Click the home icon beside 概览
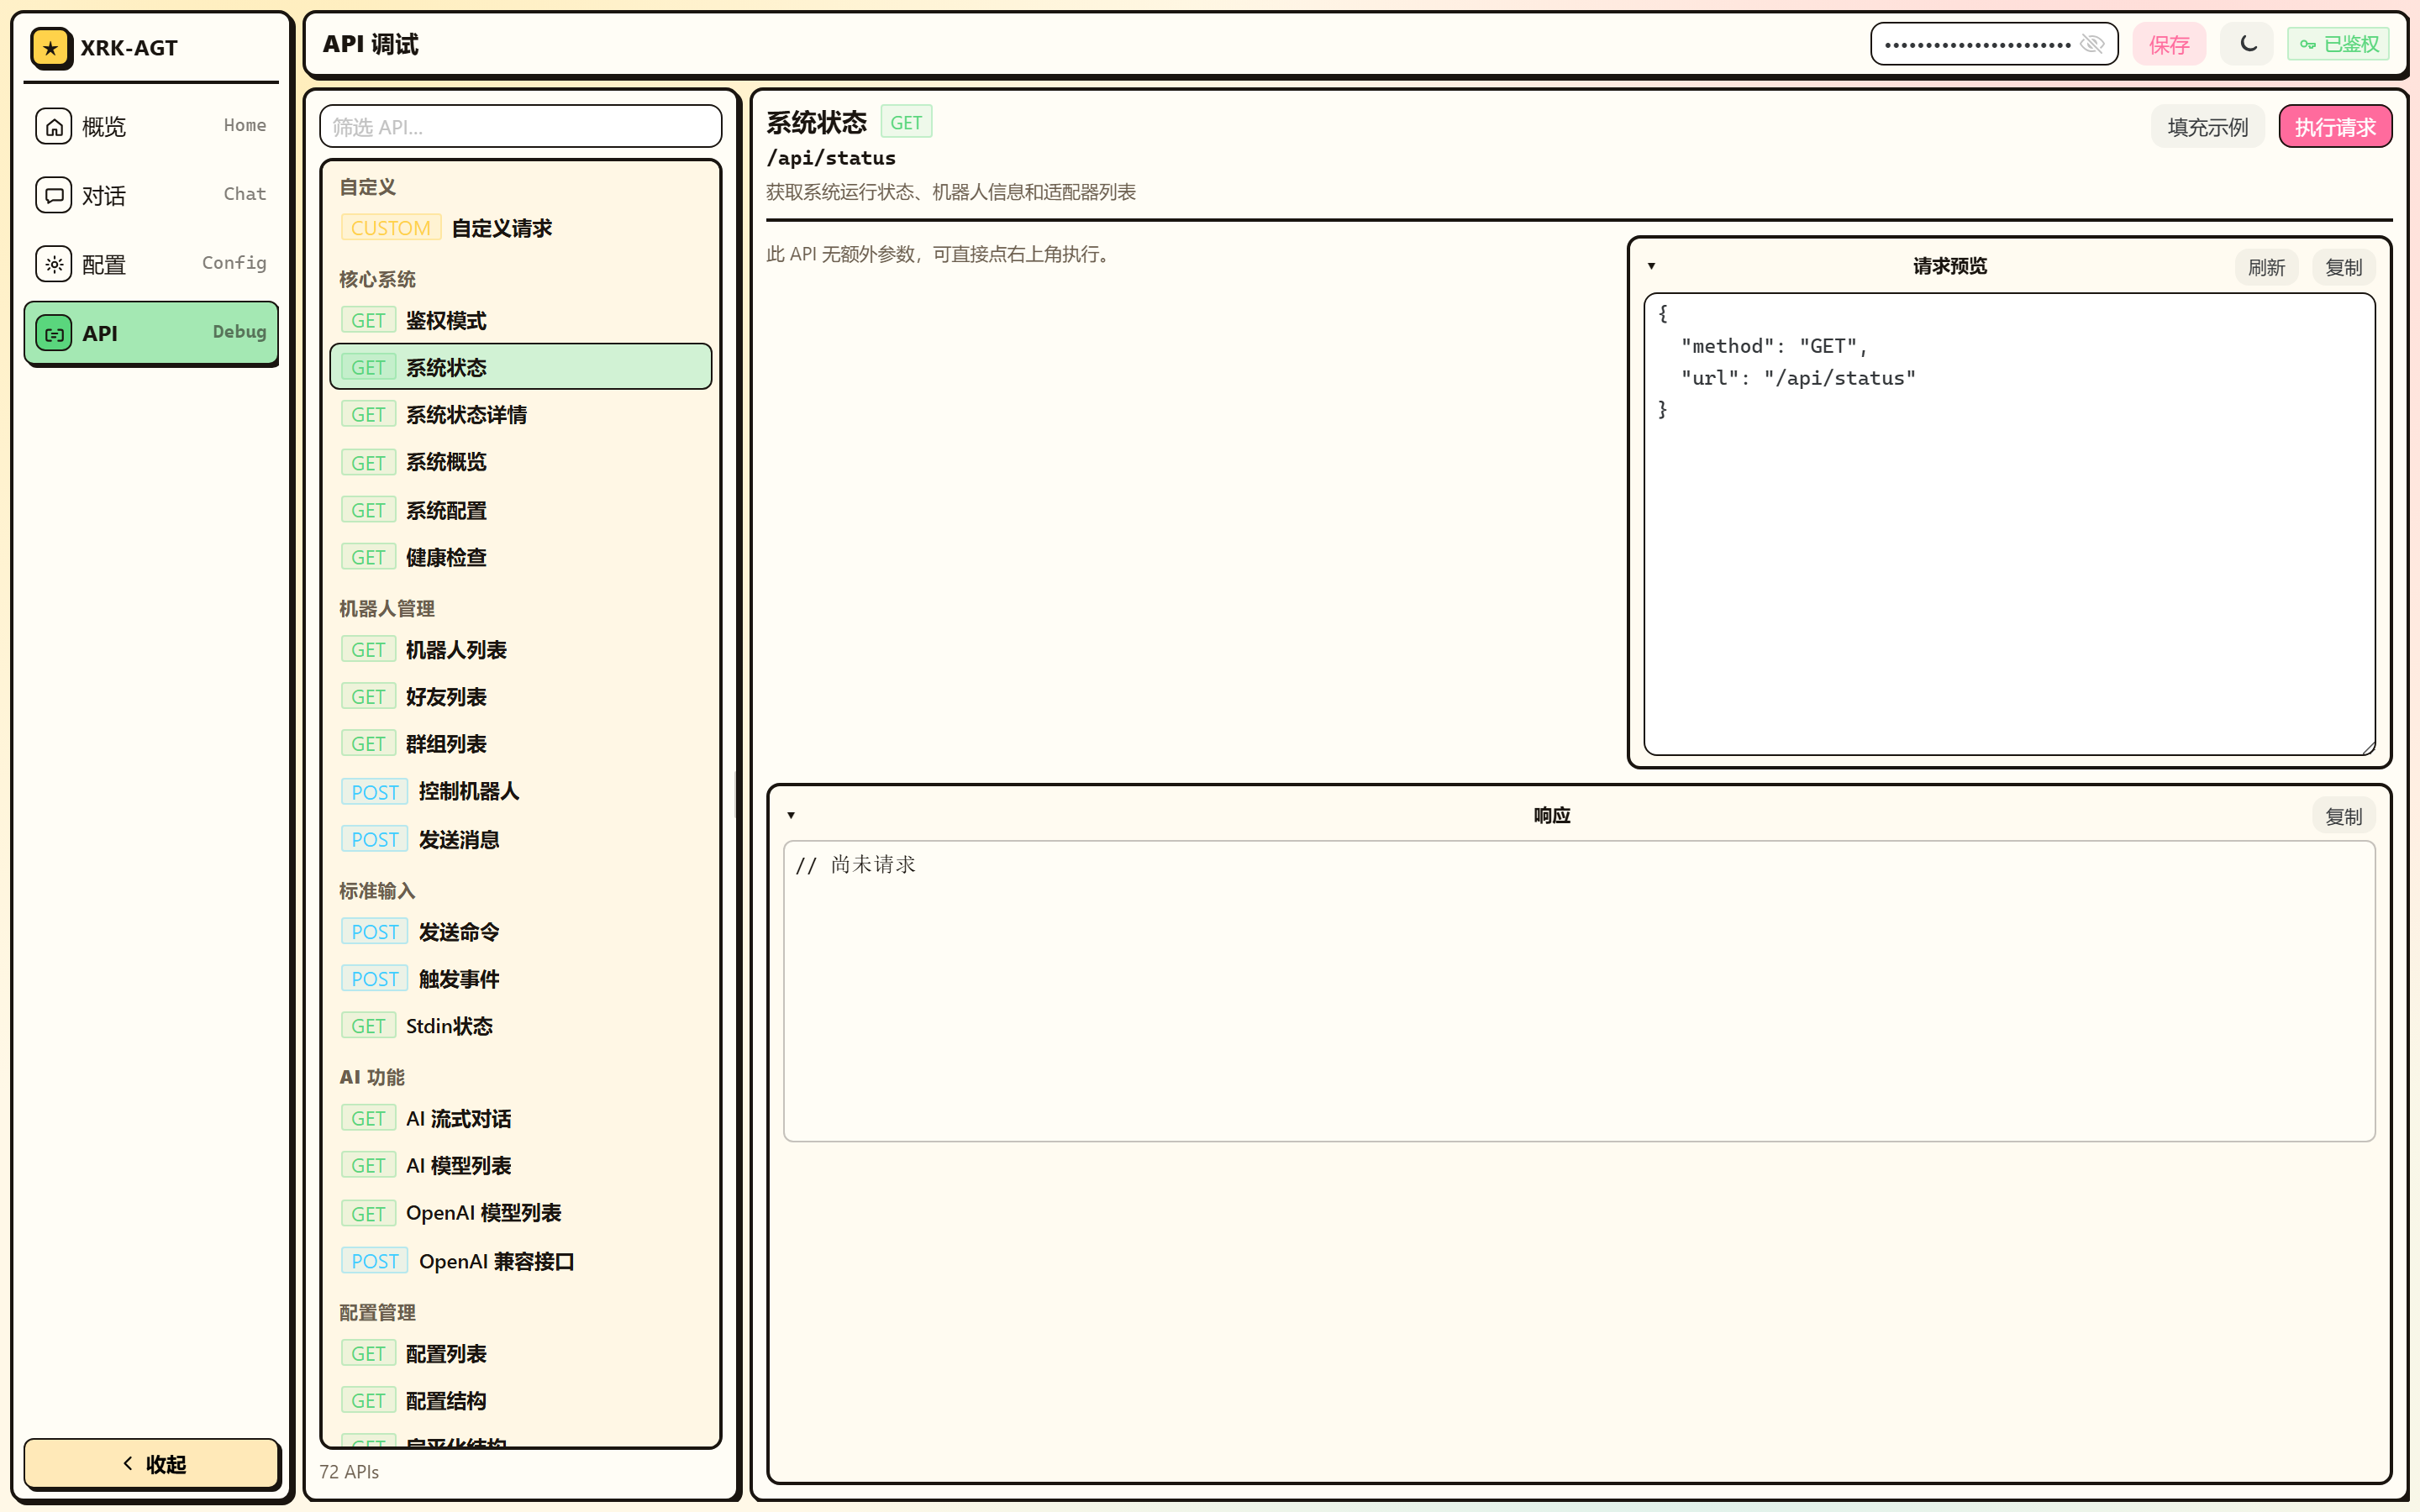 point(54,126)
